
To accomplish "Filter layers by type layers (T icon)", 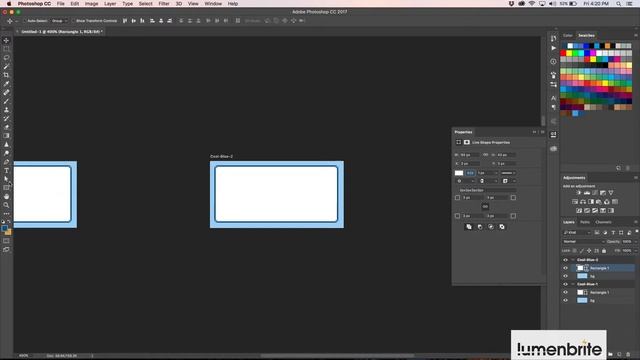I will [x=613, y=232].
